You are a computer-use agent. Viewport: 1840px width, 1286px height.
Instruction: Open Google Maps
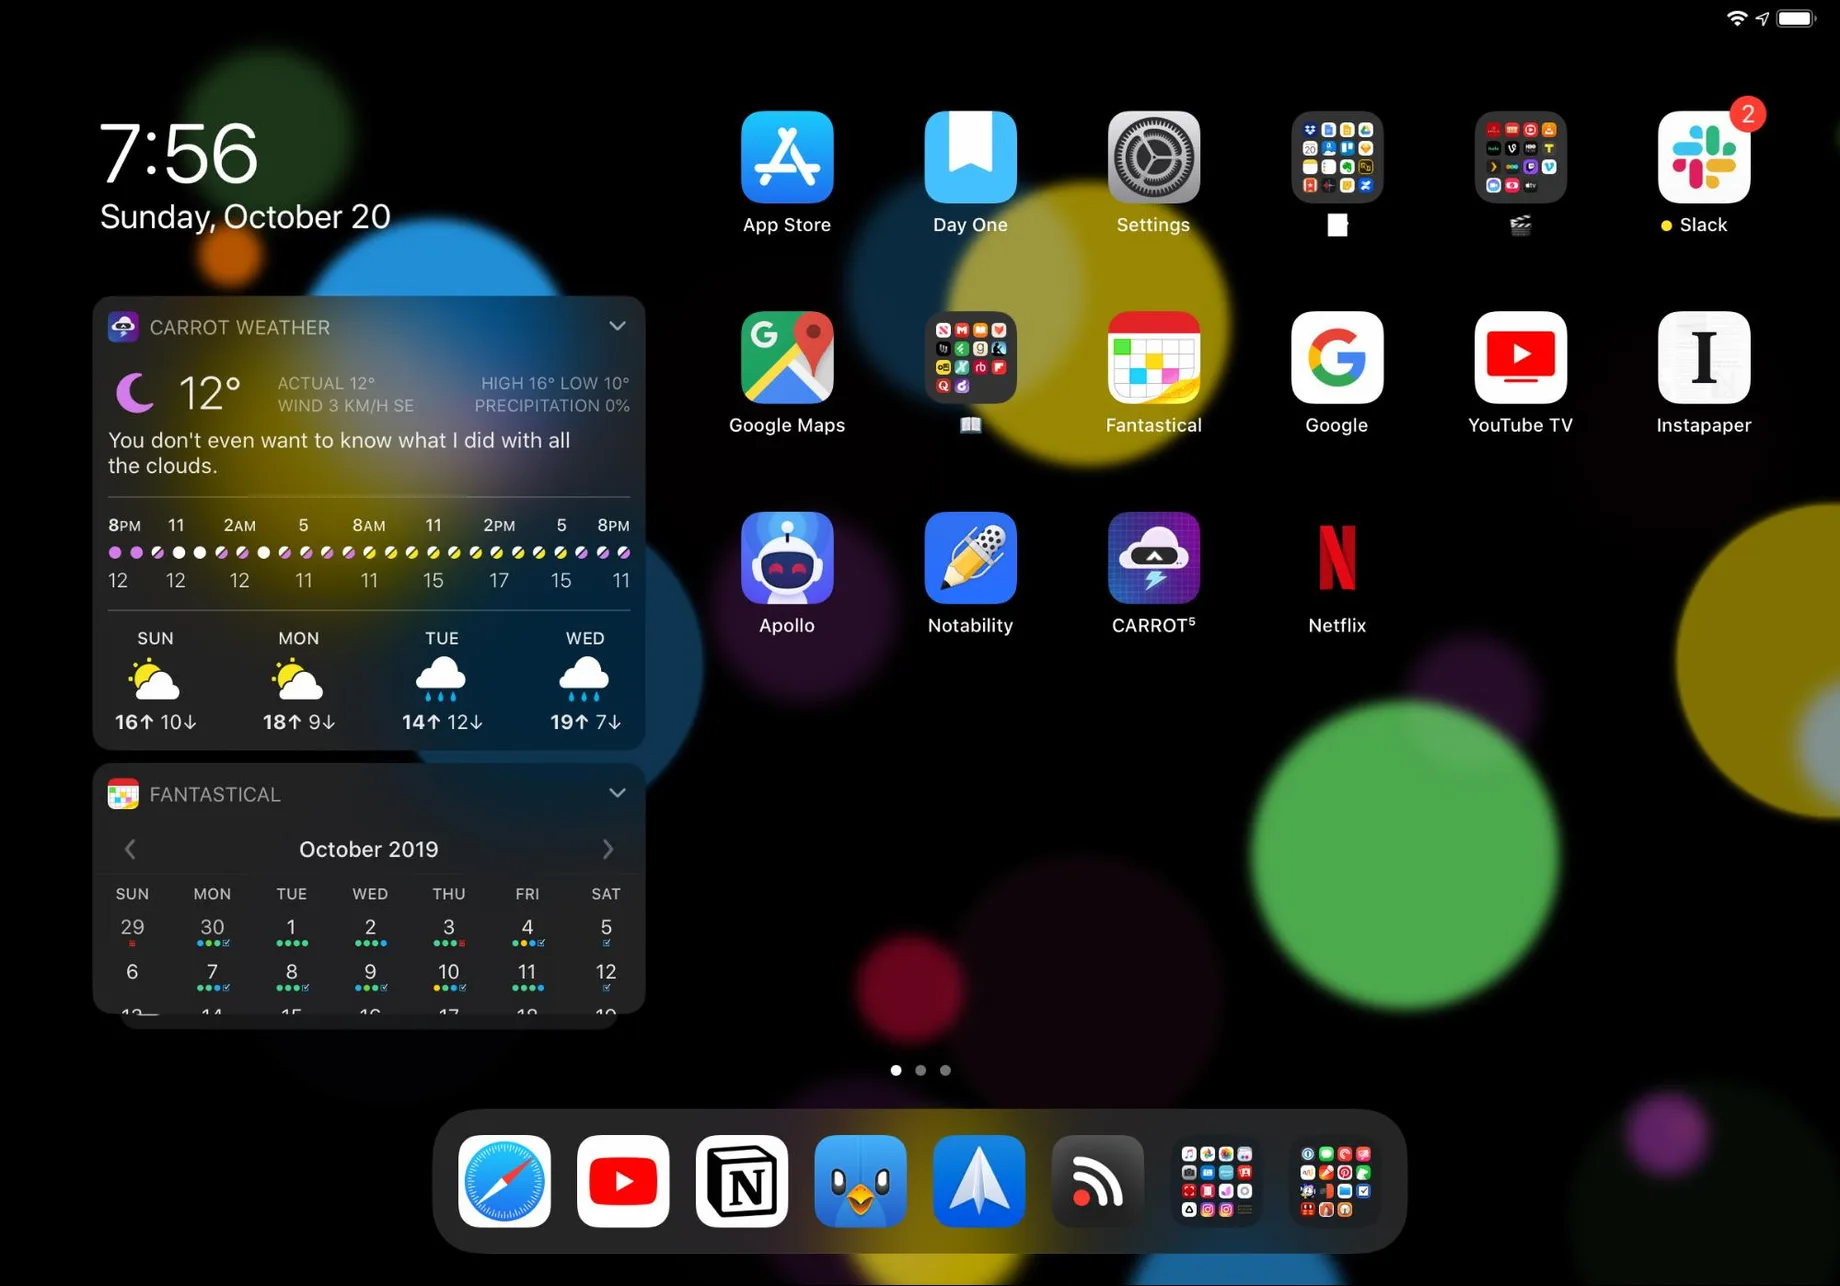pyautogui.click(x=787, y=357)
